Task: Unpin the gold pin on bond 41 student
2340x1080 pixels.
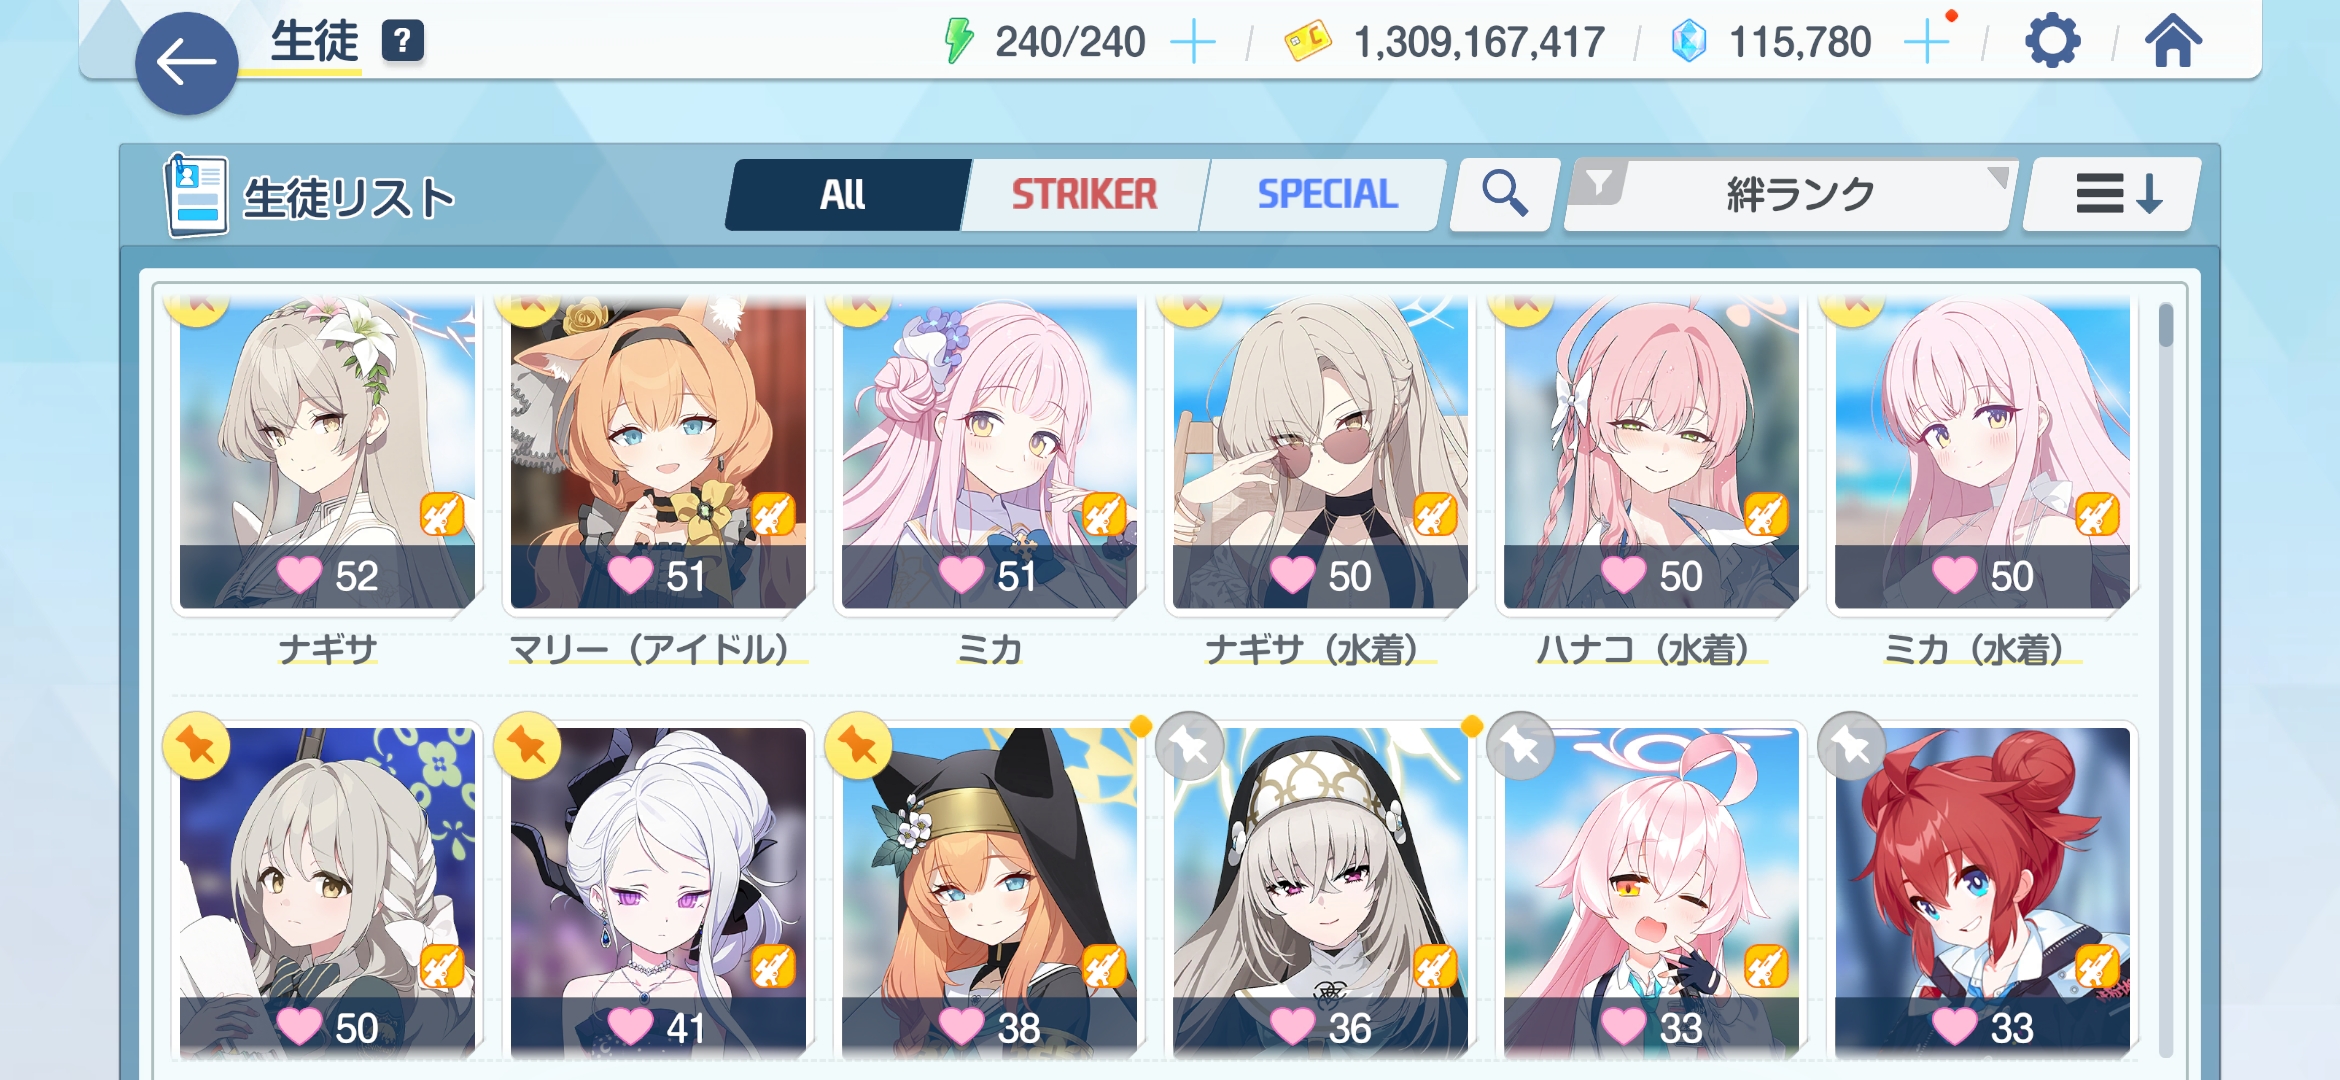Action: tap(527, 745)
